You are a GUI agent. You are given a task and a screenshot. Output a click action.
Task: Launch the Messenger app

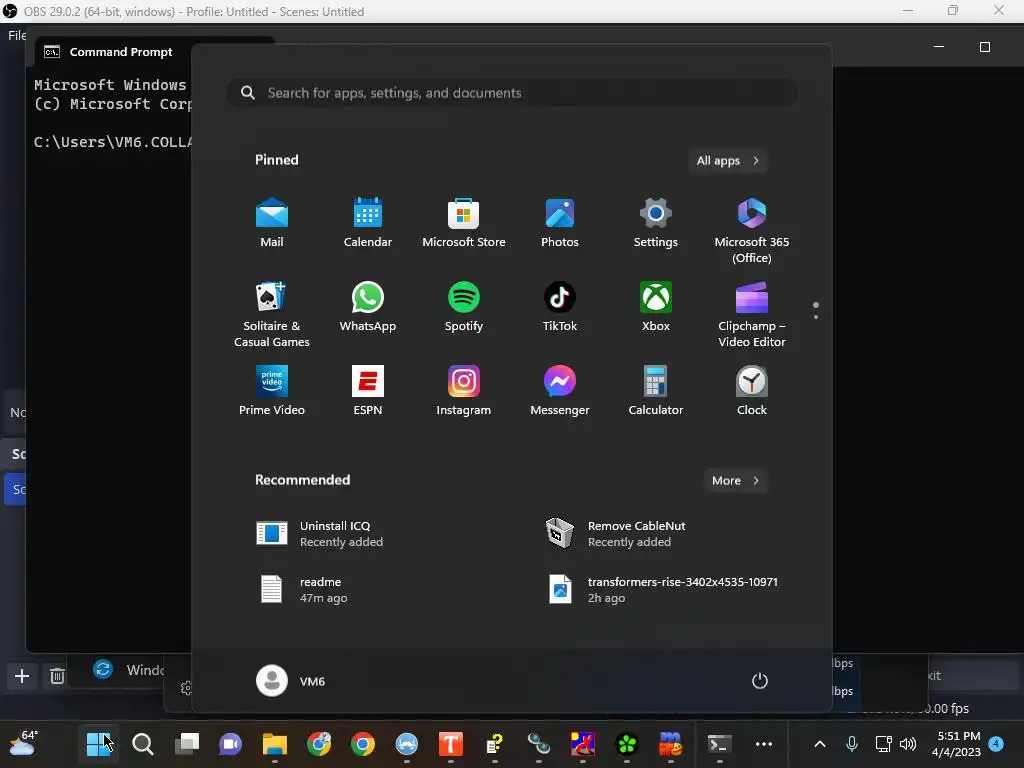point(560,391)
